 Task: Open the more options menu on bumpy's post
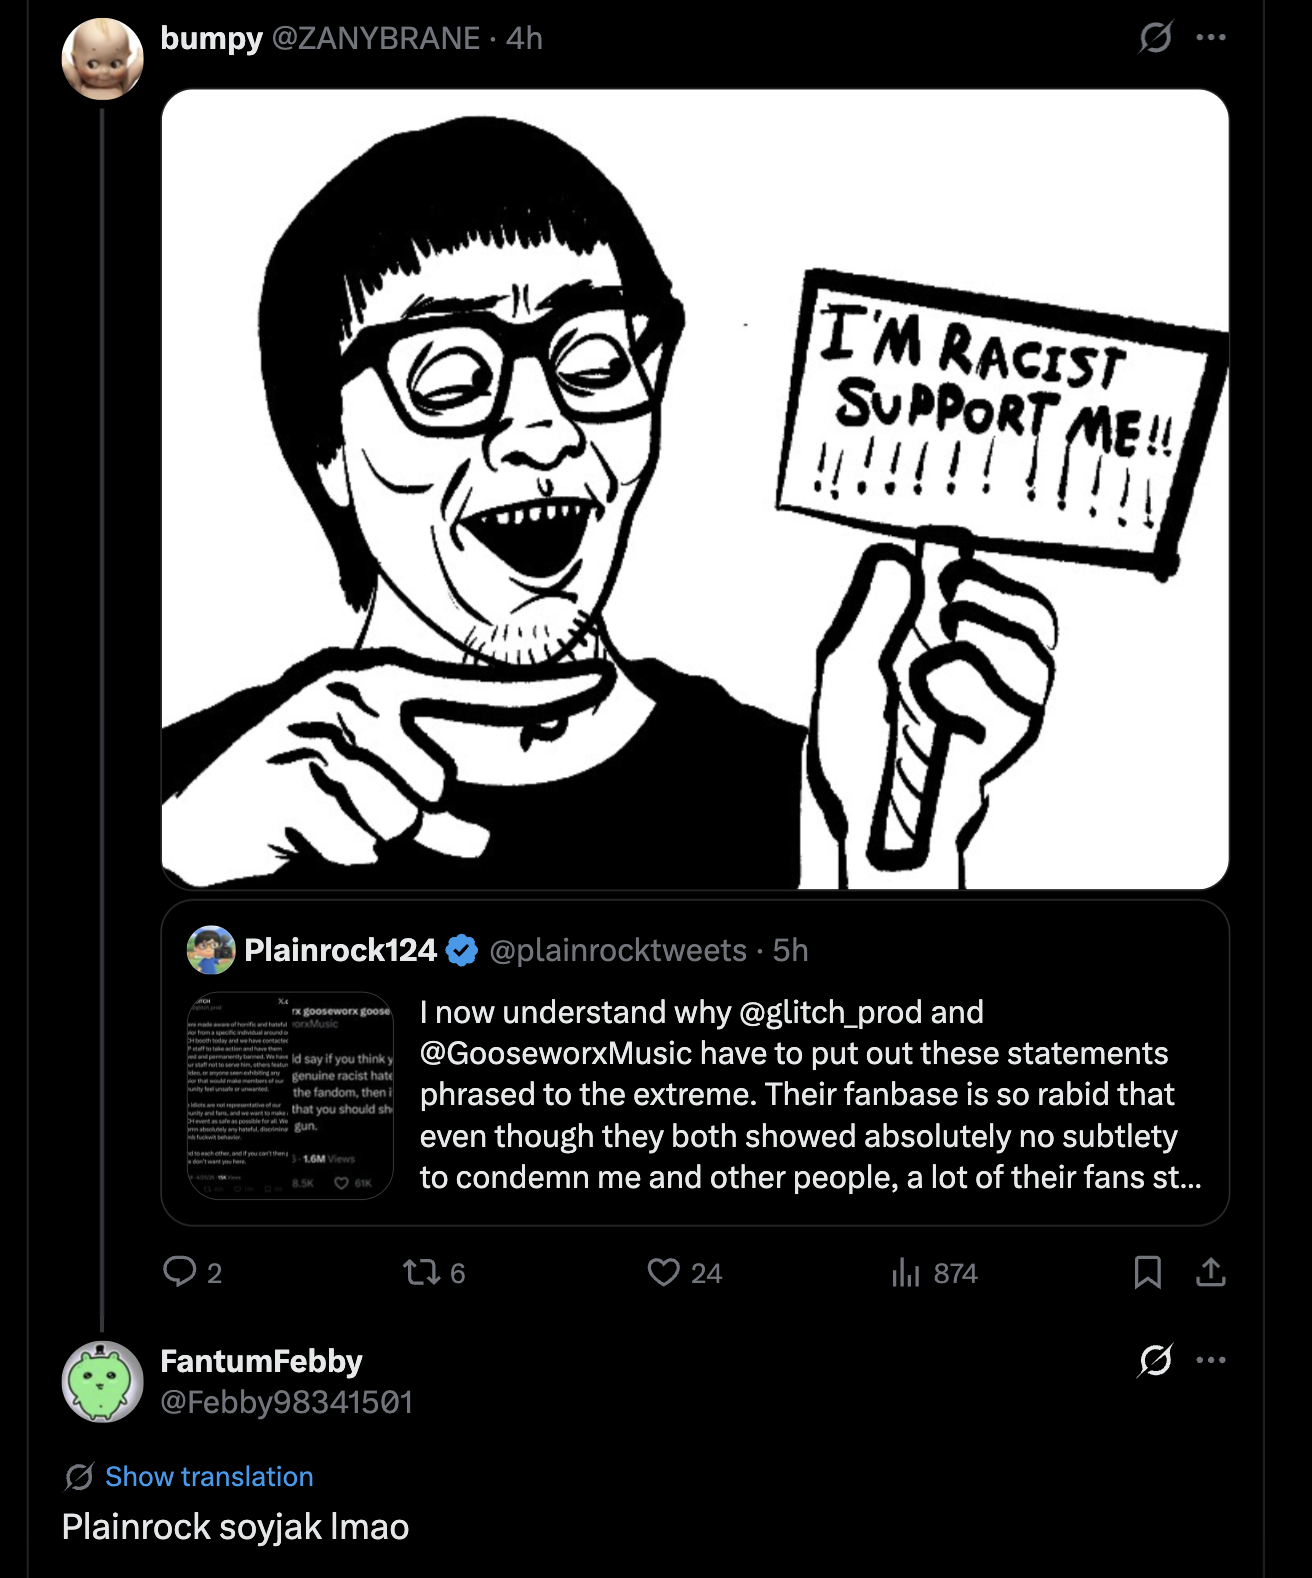click(1210, 38)
